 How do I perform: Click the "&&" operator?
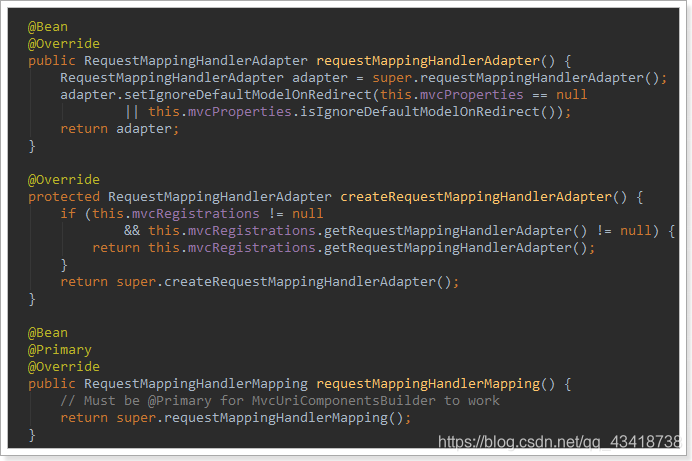132,231
